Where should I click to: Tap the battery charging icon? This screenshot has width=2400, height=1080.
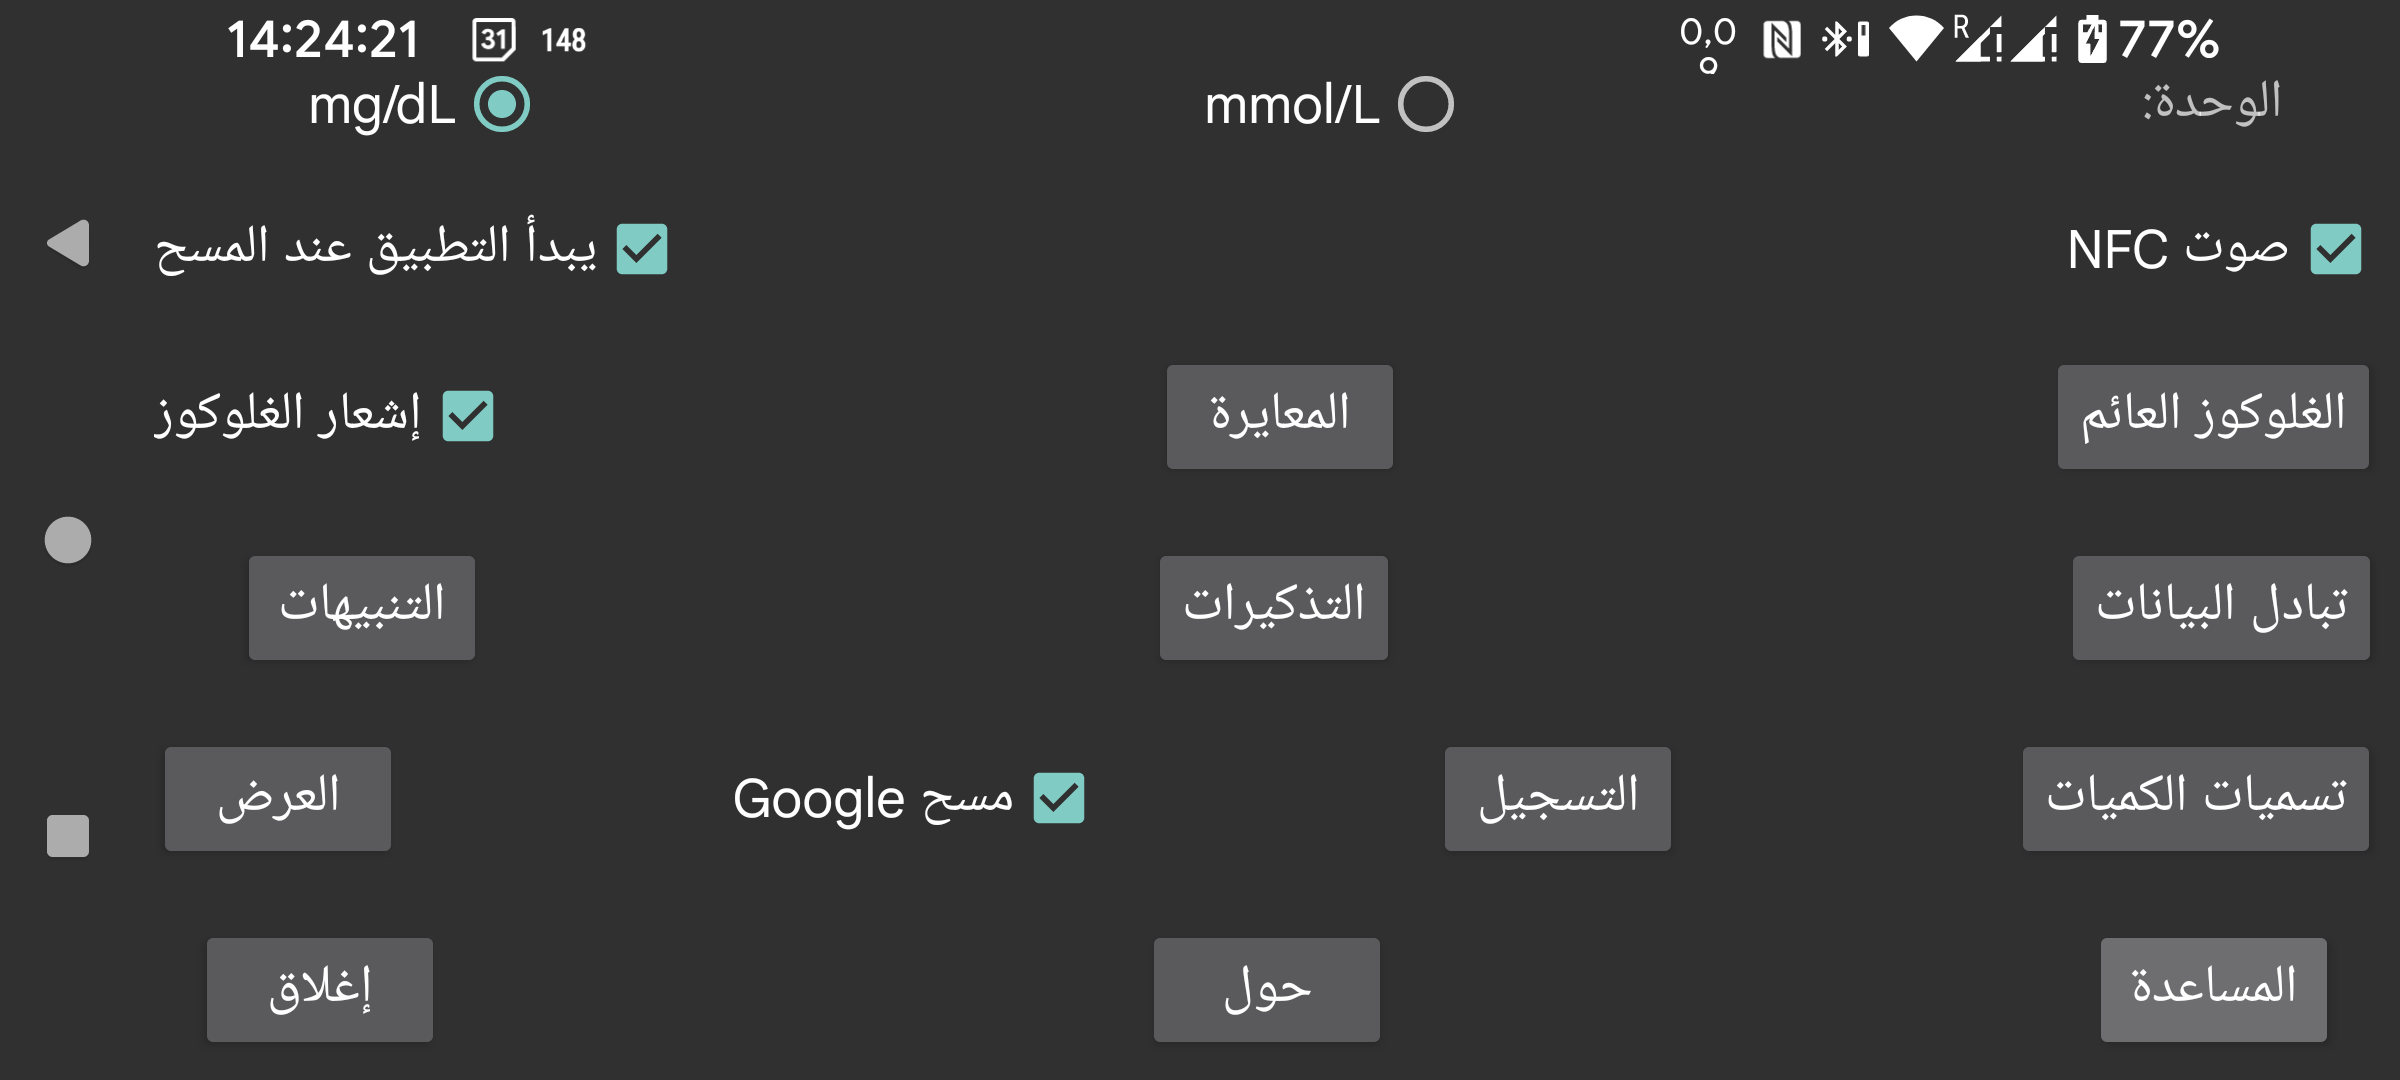[x=2091, y=40]
